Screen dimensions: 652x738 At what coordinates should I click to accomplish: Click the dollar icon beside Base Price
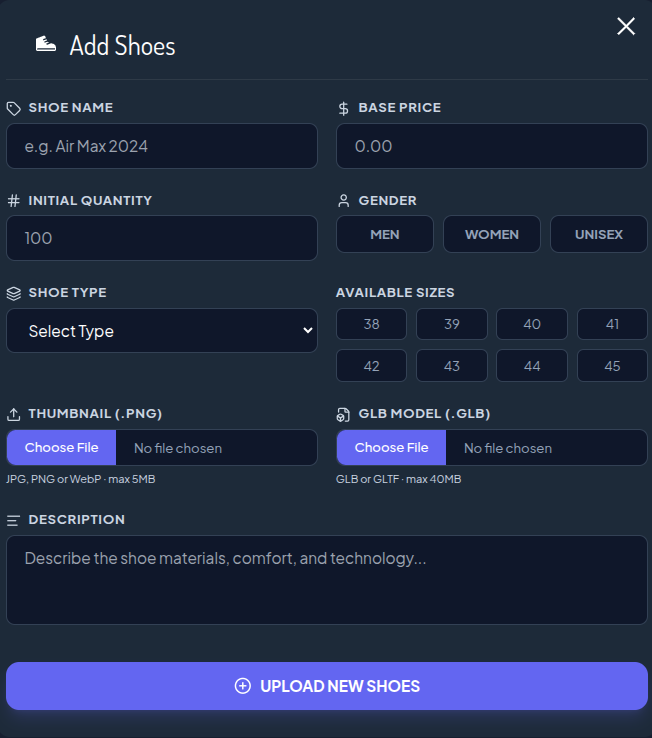point(344,108)
